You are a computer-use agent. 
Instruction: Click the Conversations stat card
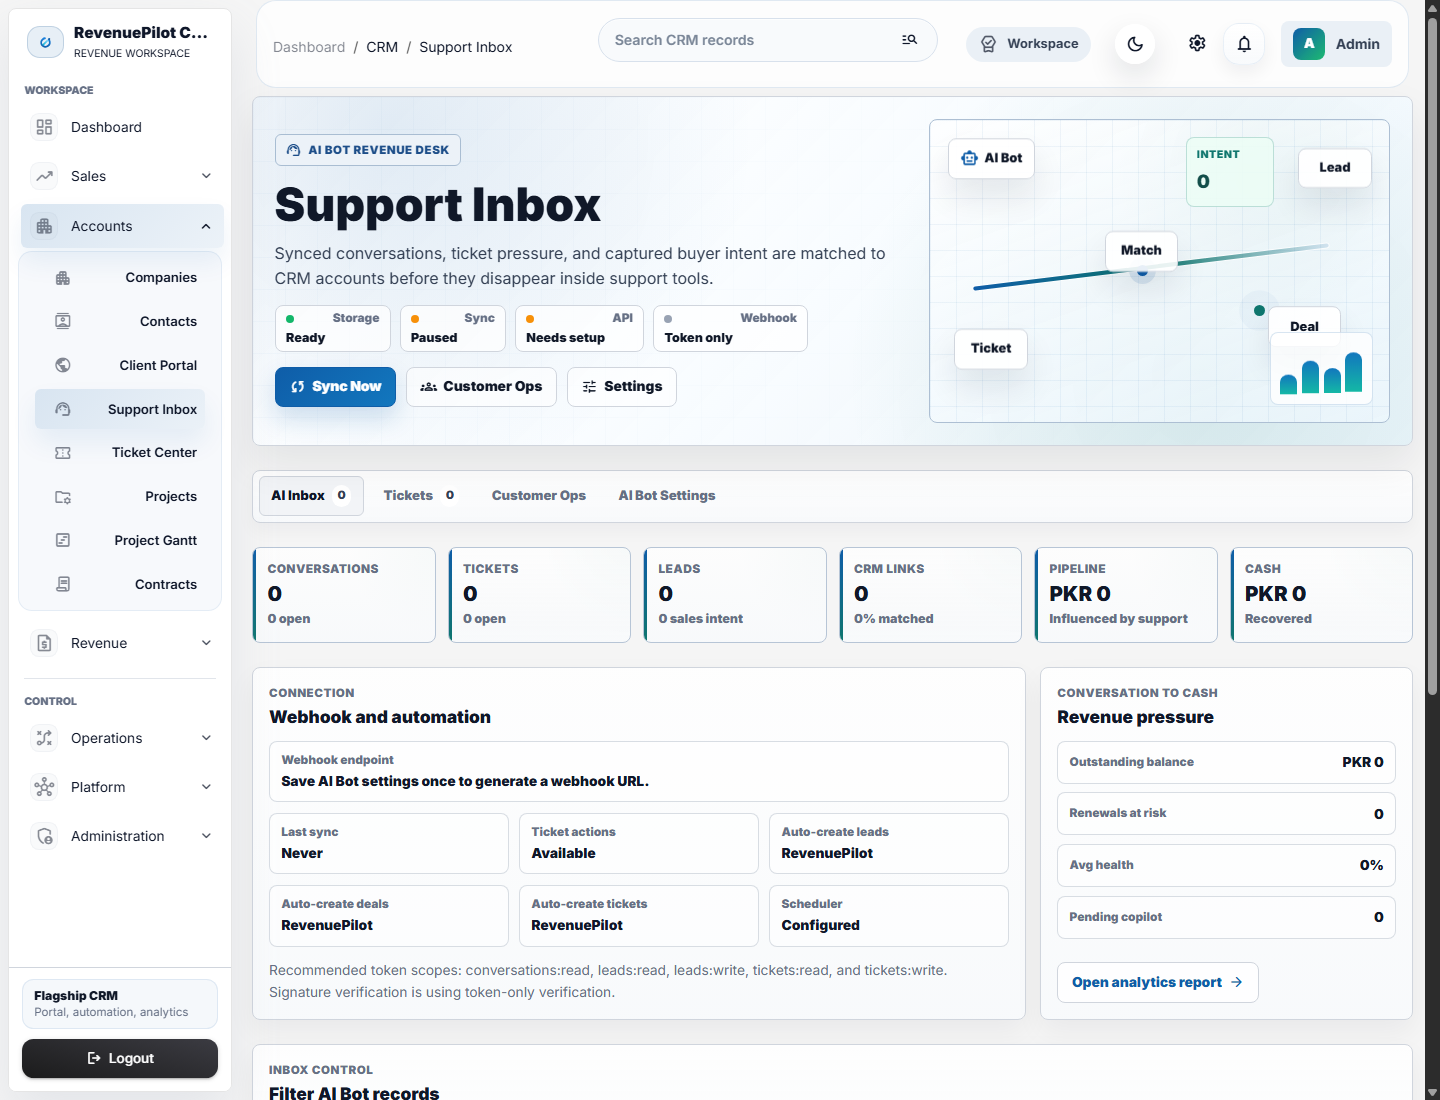(x=344, y=595)
